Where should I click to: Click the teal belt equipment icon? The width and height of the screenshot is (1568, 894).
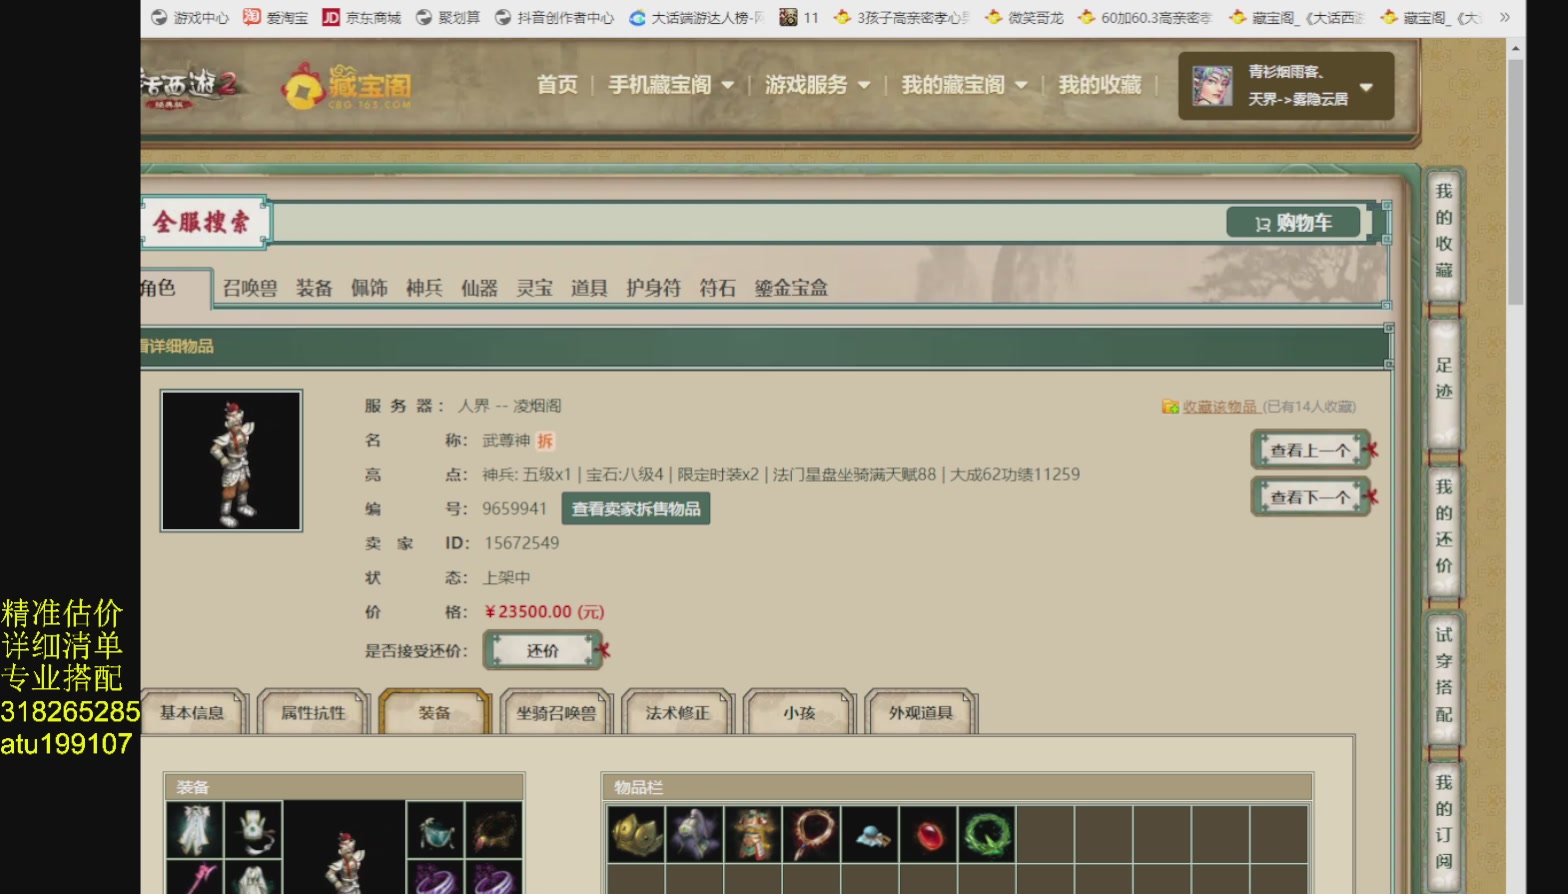[435, 830]
